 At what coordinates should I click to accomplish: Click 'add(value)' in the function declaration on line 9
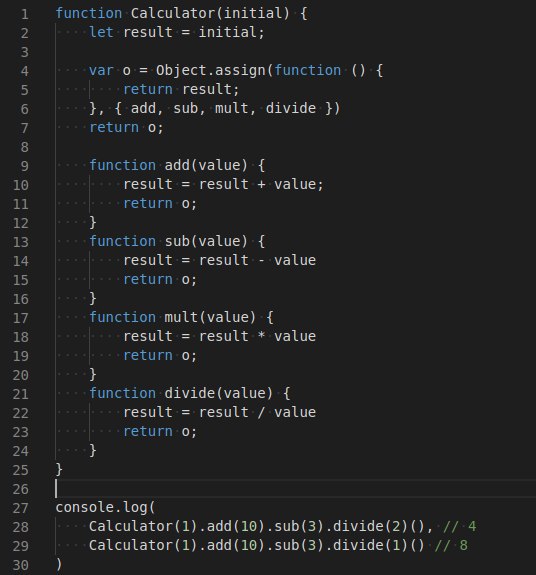[206, 165]
